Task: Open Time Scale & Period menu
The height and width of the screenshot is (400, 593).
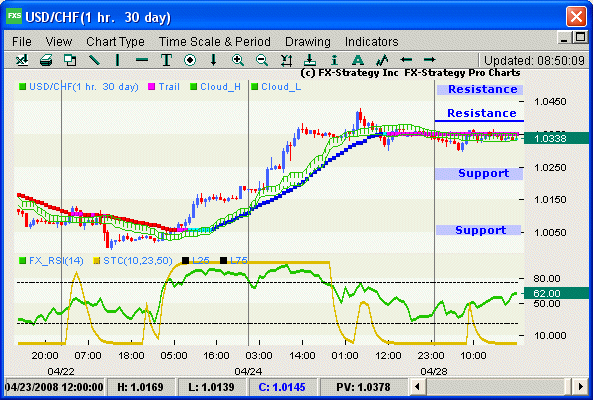Action: tap(214, 42)
